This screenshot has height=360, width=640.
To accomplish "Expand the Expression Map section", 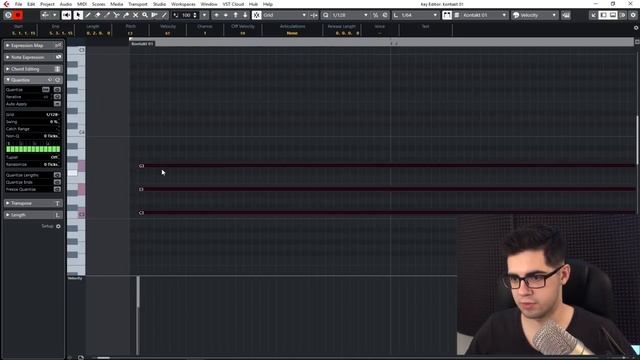I will (x=33, y=45).
